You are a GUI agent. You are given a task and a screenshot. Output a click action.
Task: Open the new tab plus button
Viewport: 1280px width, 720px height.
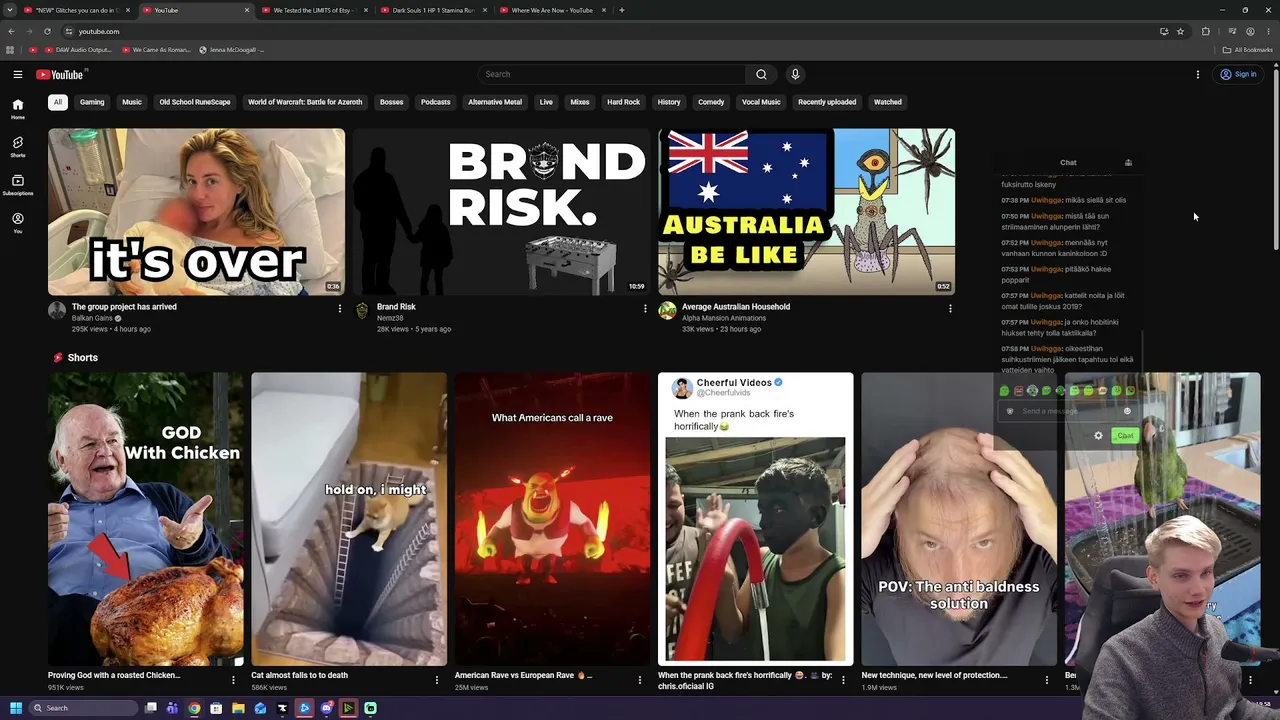(621, 10)
